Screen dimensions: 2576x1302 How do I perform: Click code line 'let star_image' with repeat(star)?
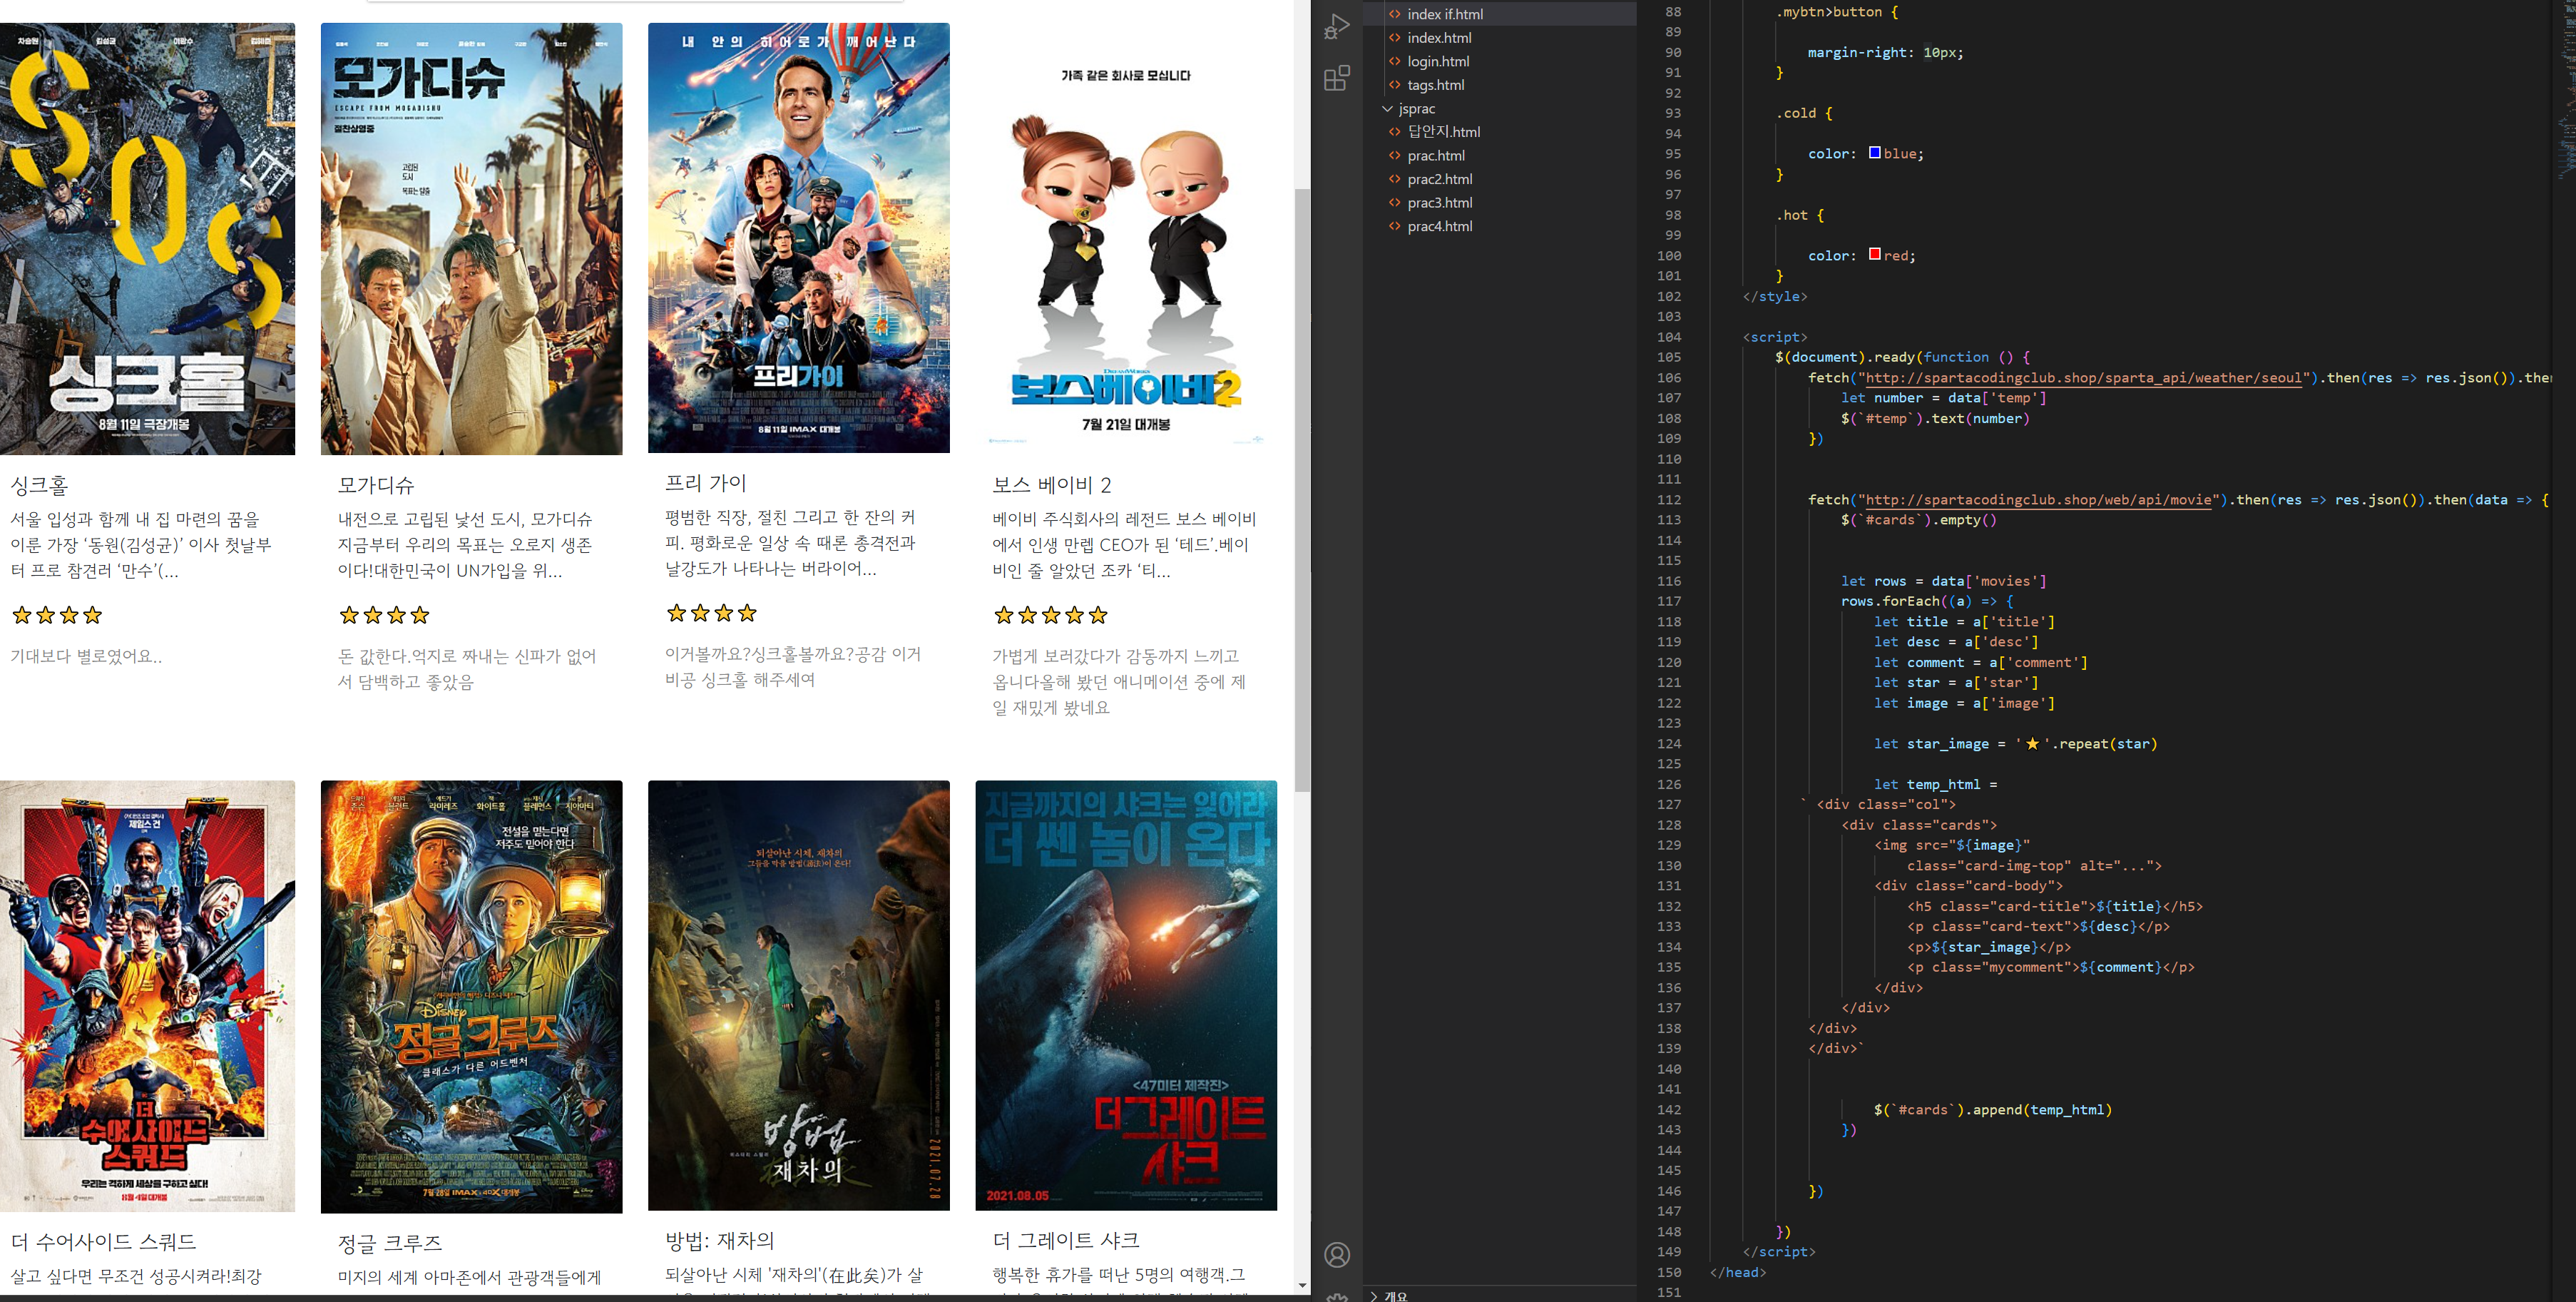point(2015,744)
